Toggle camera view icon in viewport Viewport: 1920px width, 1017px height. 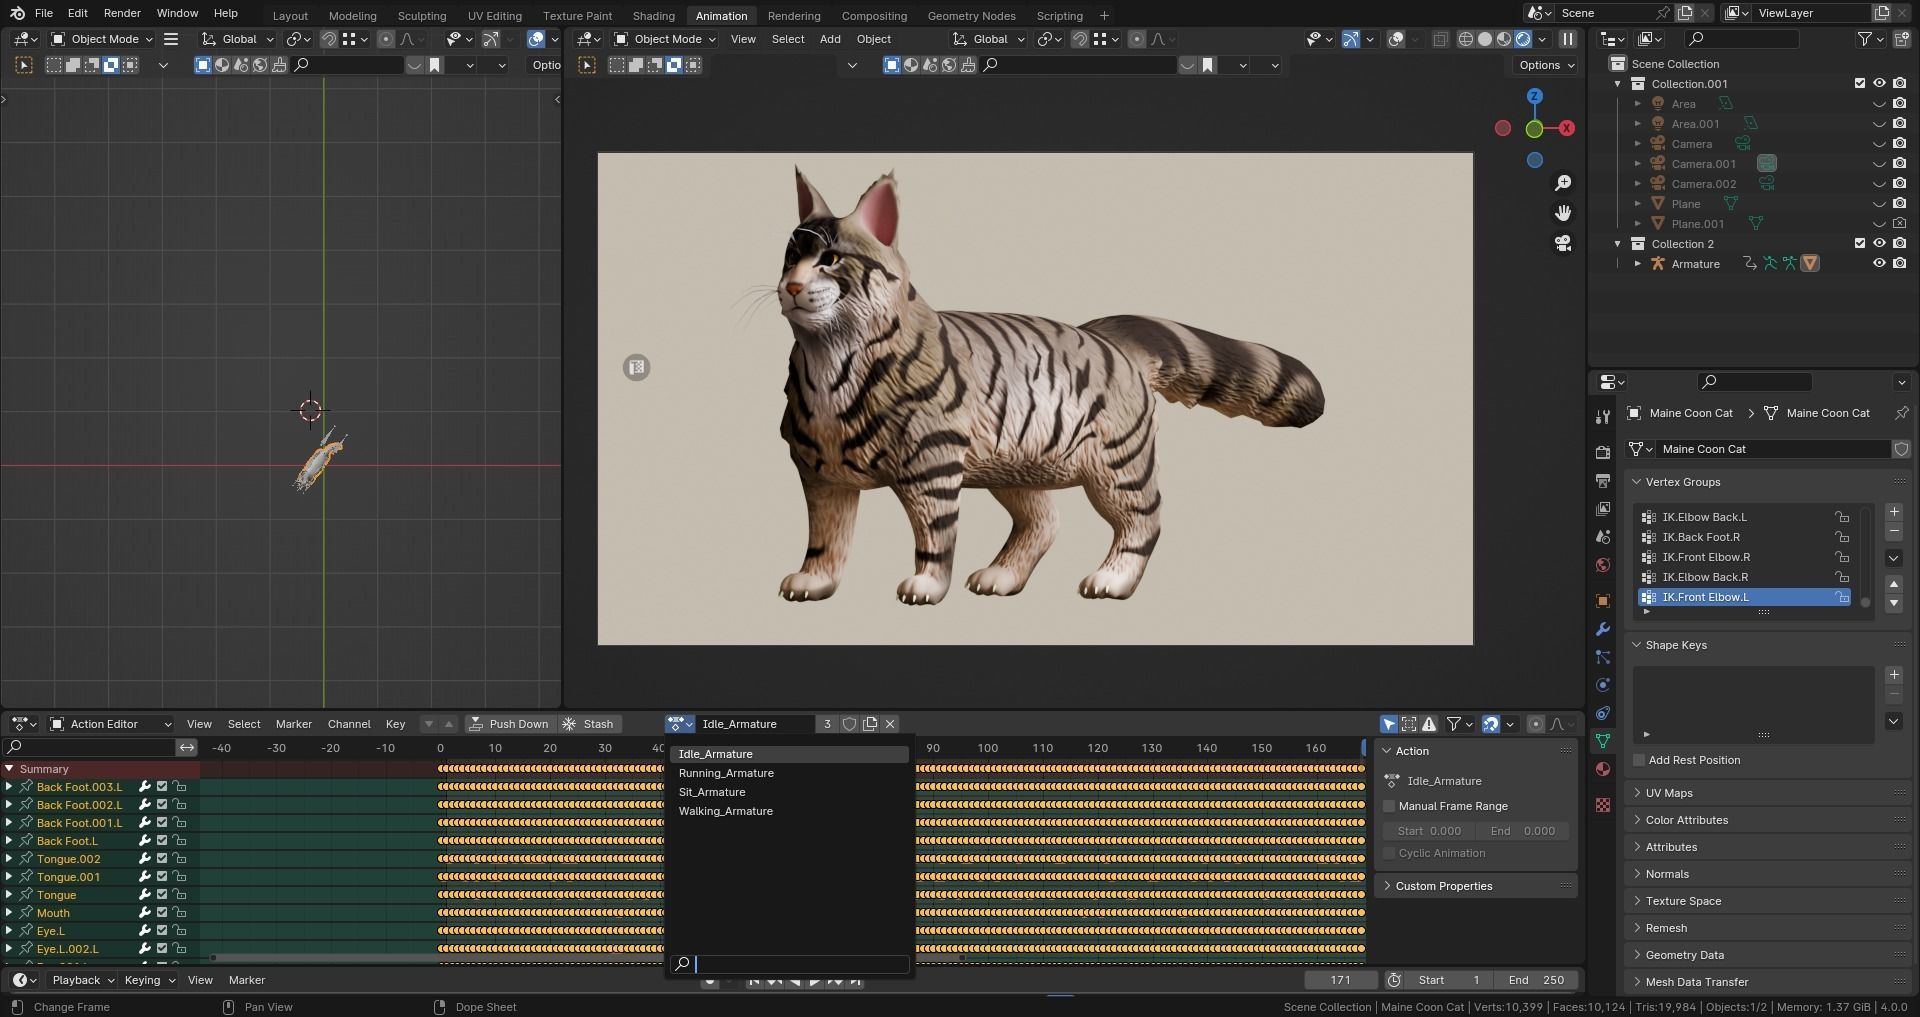click(1563, 243)
